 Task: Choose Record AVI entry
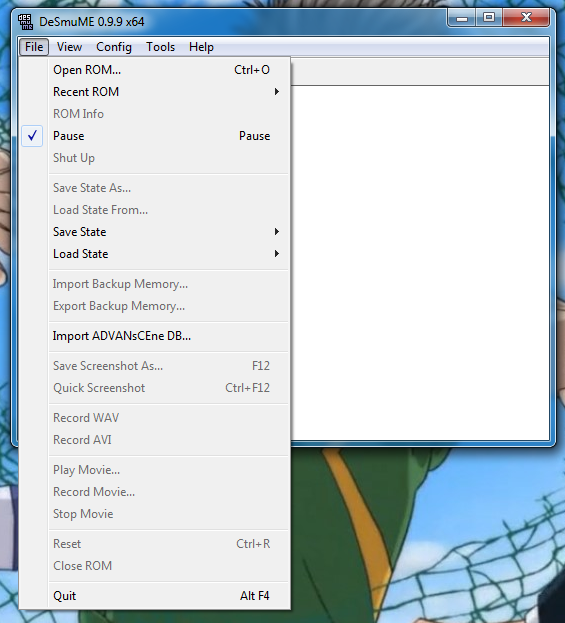pyautogui.click(x=155, y=440)
